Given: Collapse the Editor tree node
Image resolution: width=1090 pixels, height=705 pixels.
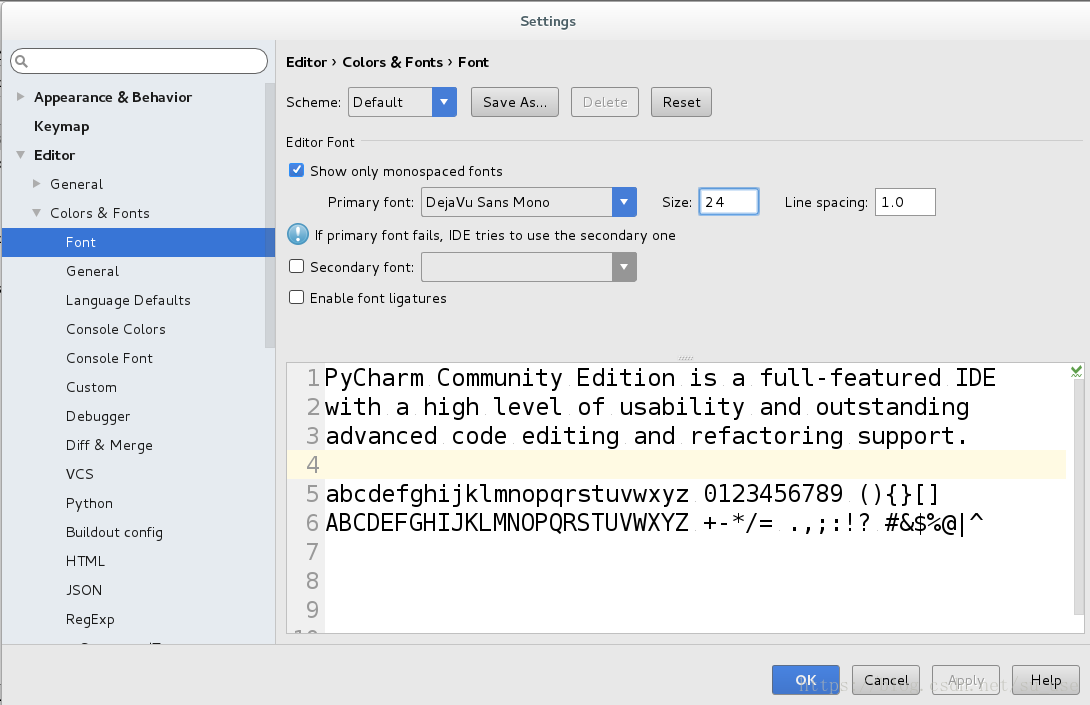Looking at the screenshot, I should tap(21, 154).
